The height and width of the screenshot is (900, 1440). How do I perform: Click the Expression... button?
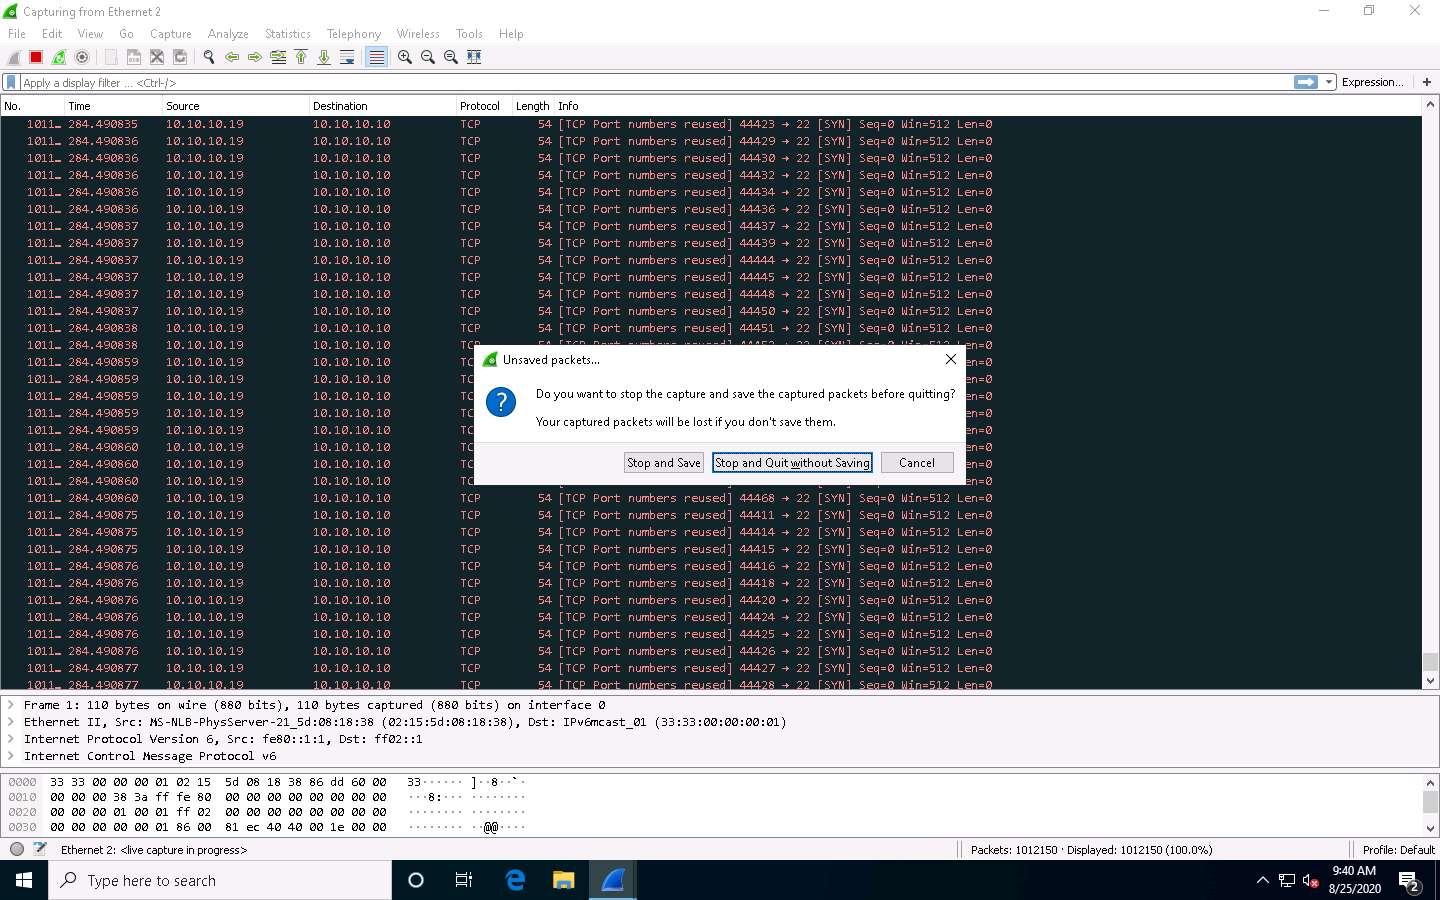click(x=1372, y=82)
